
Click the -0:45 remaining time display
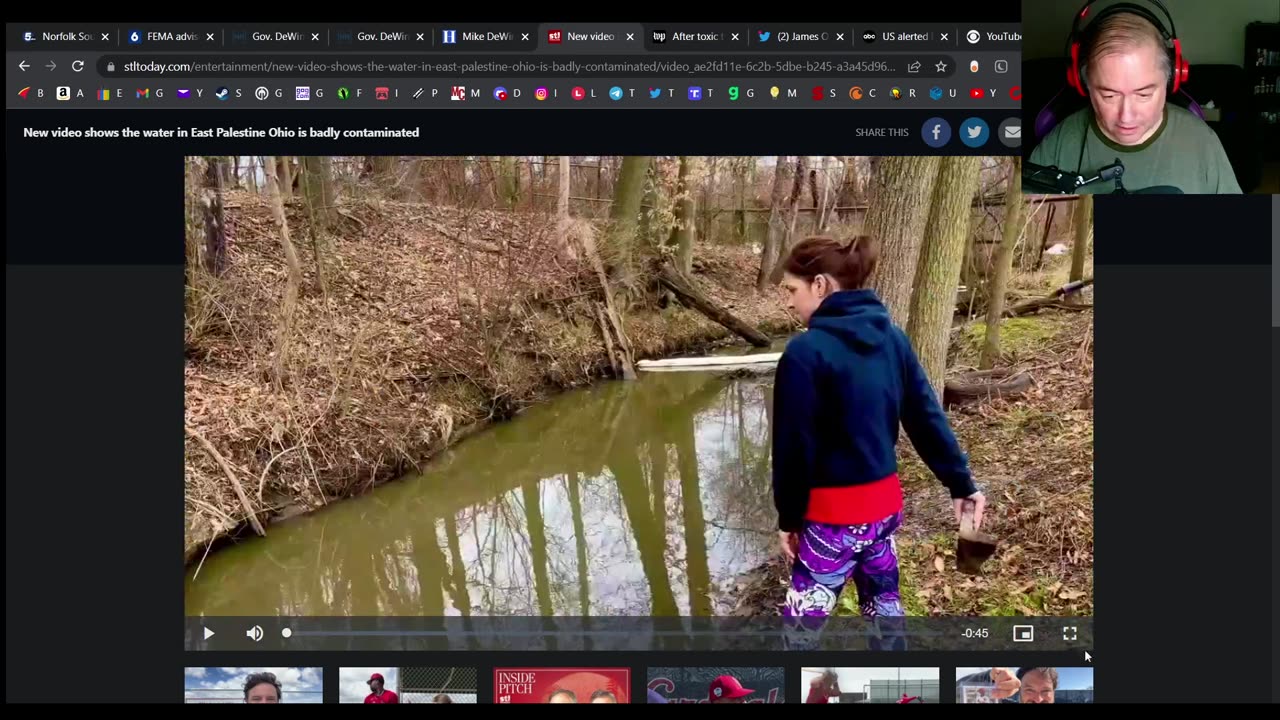[975, 633]
